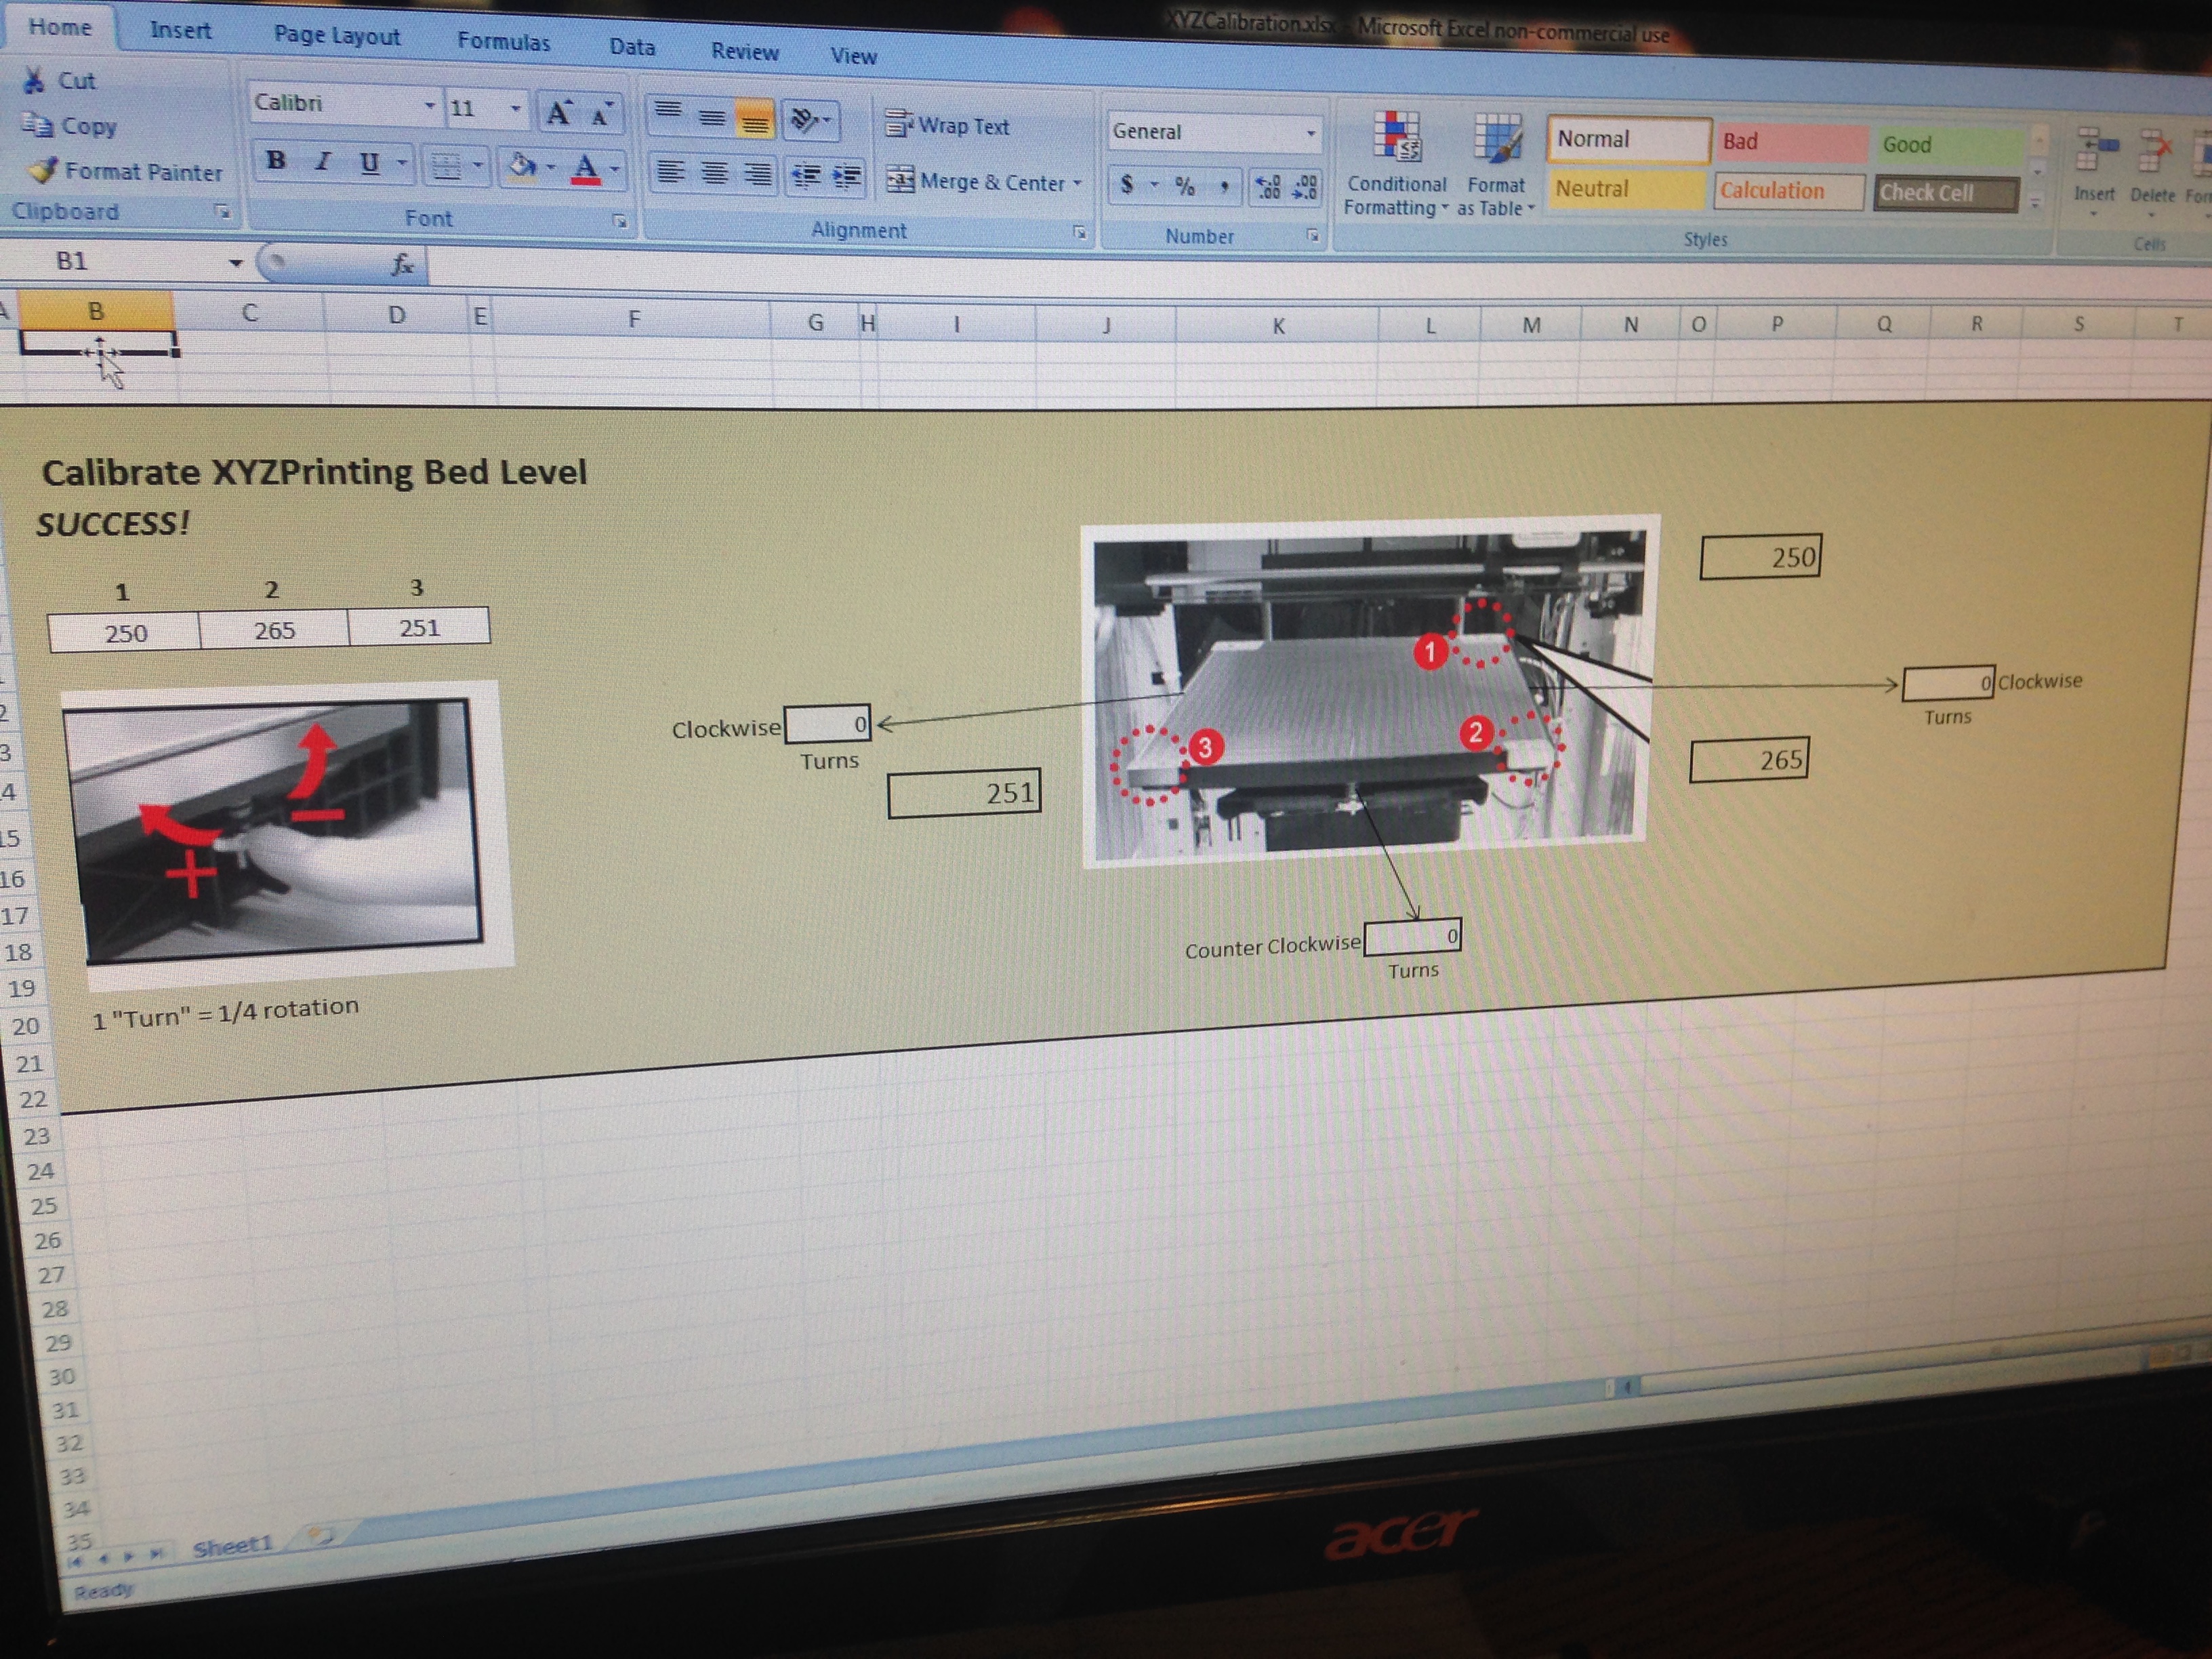2212x1659 pixels.
Task: Toggle the highlighted Bottom Align button
Action: [x=755, y=118]
